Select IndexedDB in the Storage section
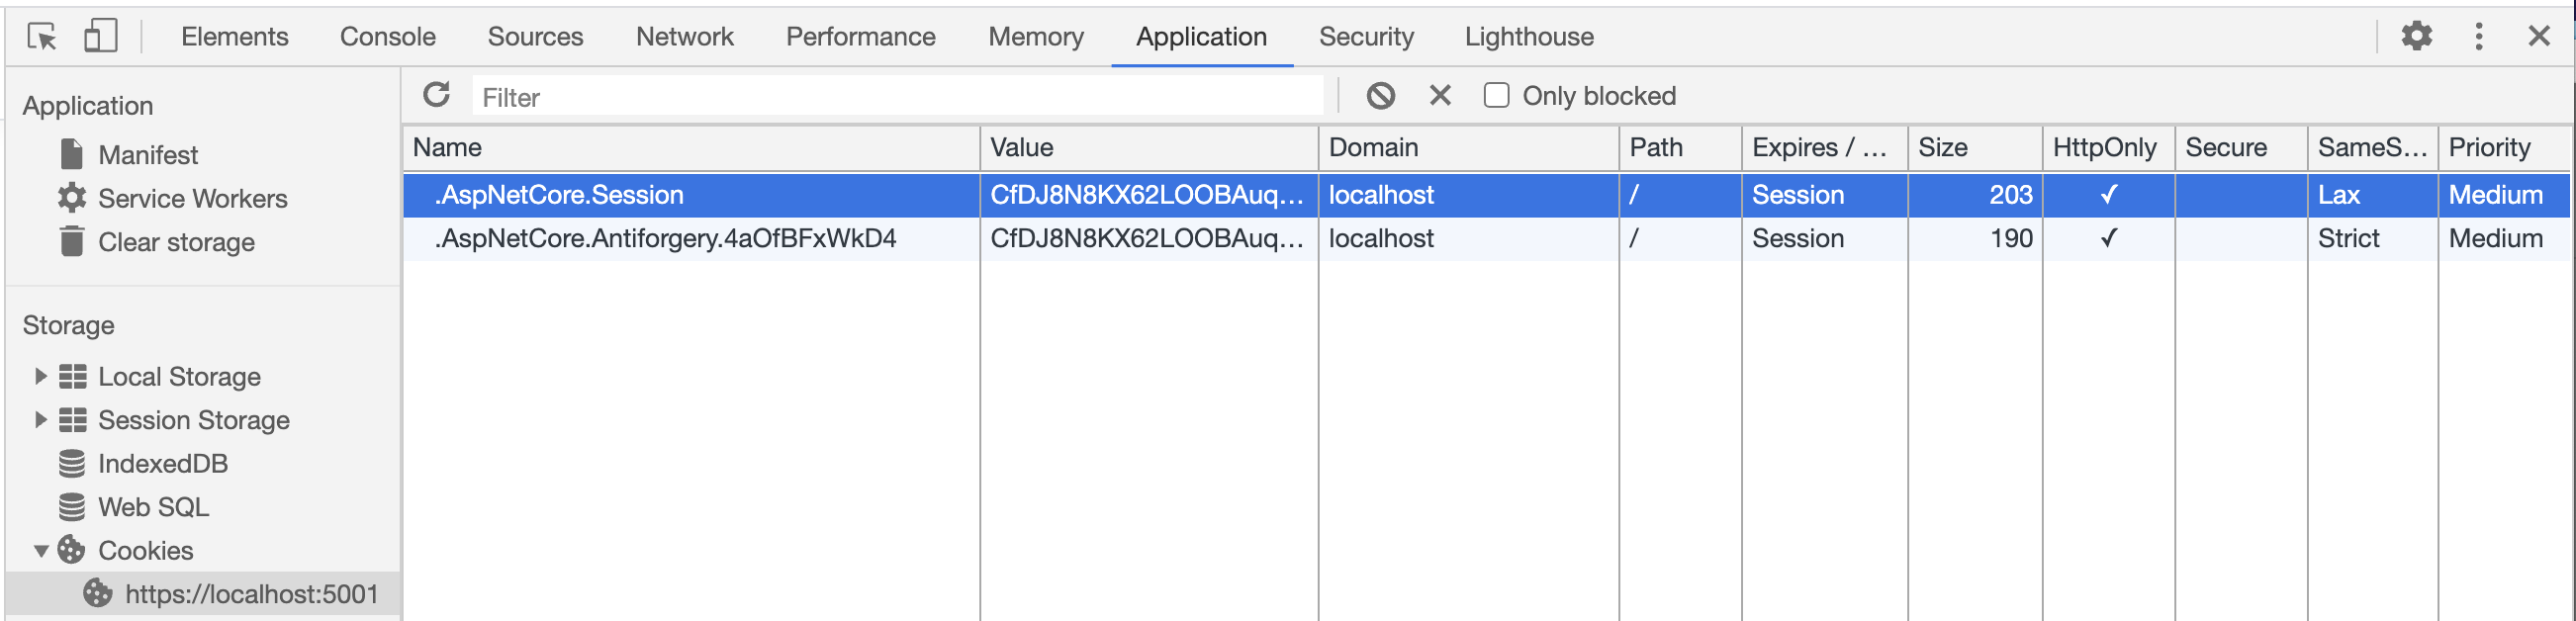2576x621 pixels. pos(163,464)
